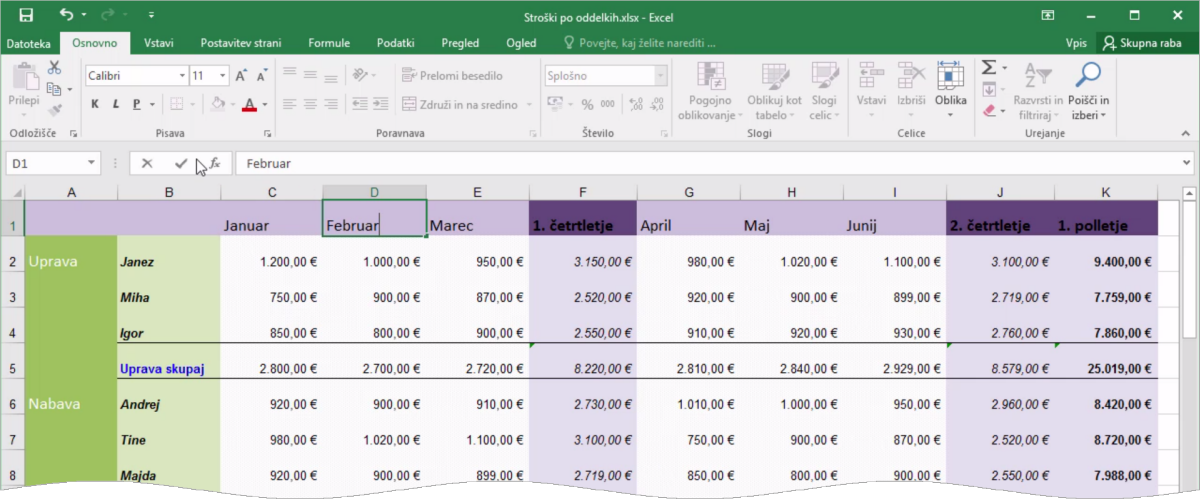Toggle bold with the K button
Image resolution: width=1200 pixels, height=500 pixels.
95,104
